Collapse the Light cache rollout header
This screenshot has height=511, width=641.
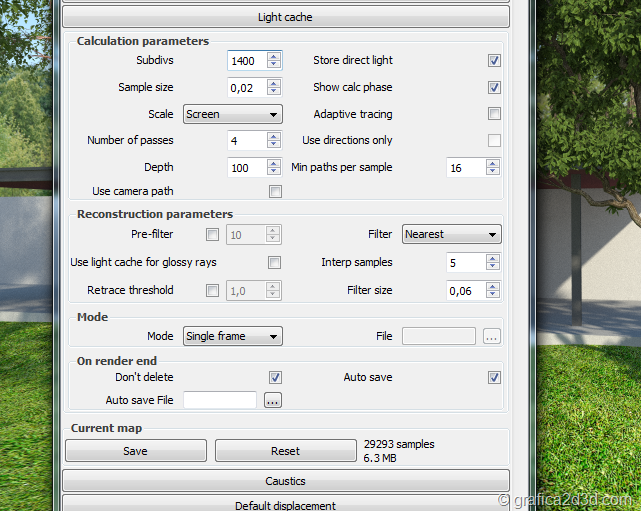(x=285, y=17)
